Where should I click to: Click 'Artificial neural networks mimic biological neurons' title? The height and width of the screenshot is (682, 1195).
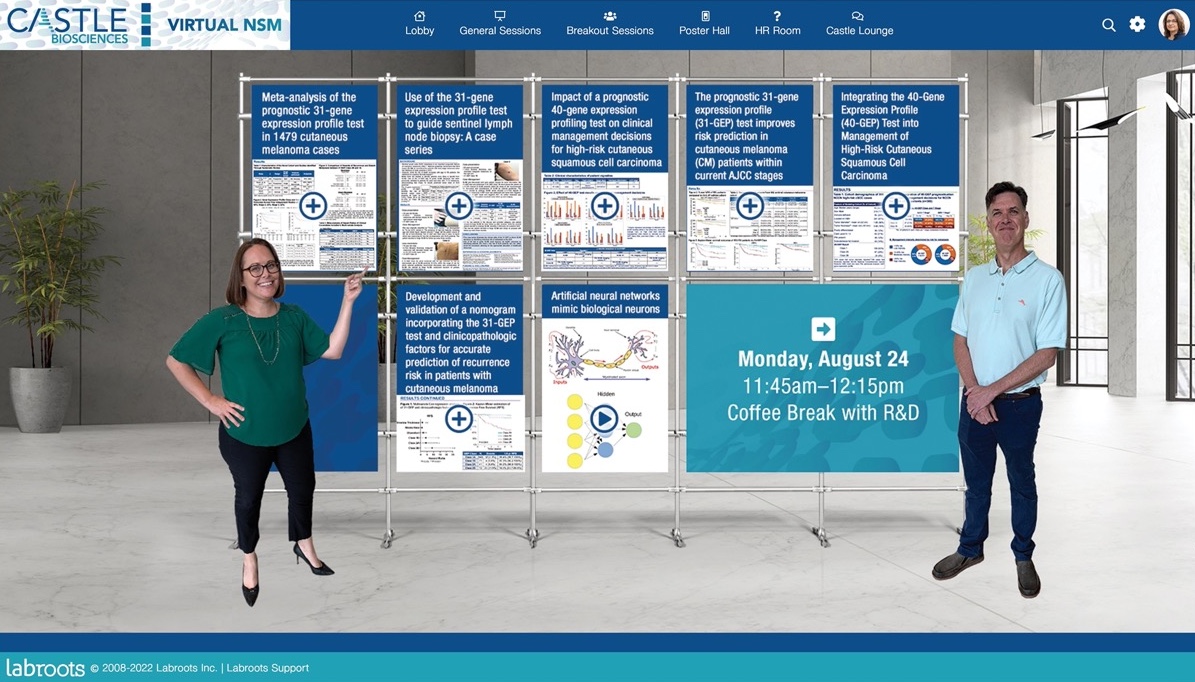605,303
